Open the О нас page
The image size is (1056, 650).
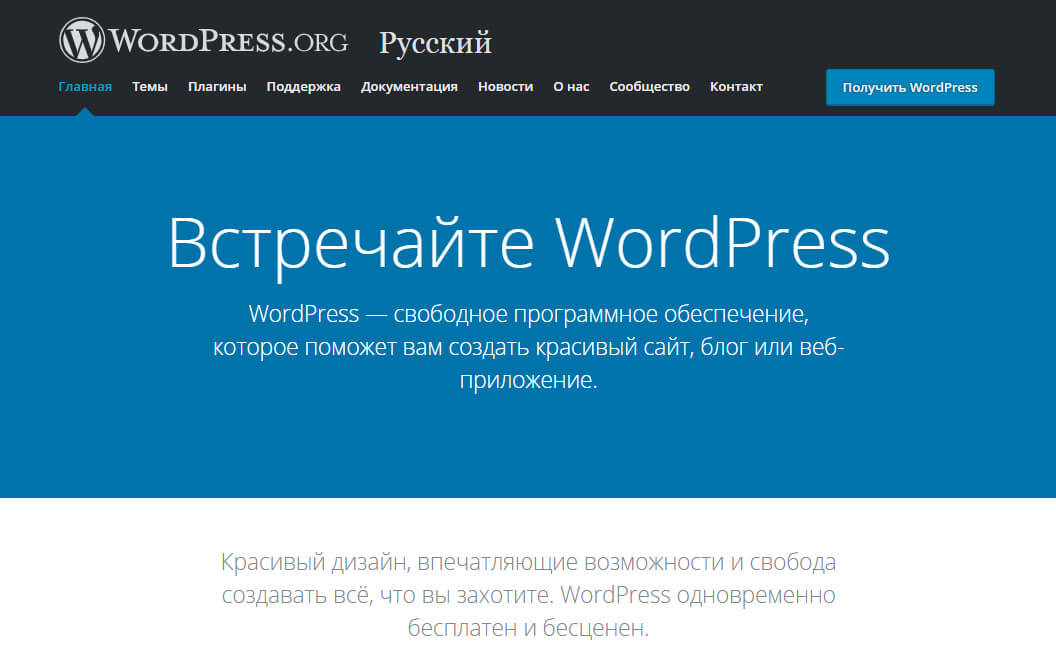[x=571, y=87]
